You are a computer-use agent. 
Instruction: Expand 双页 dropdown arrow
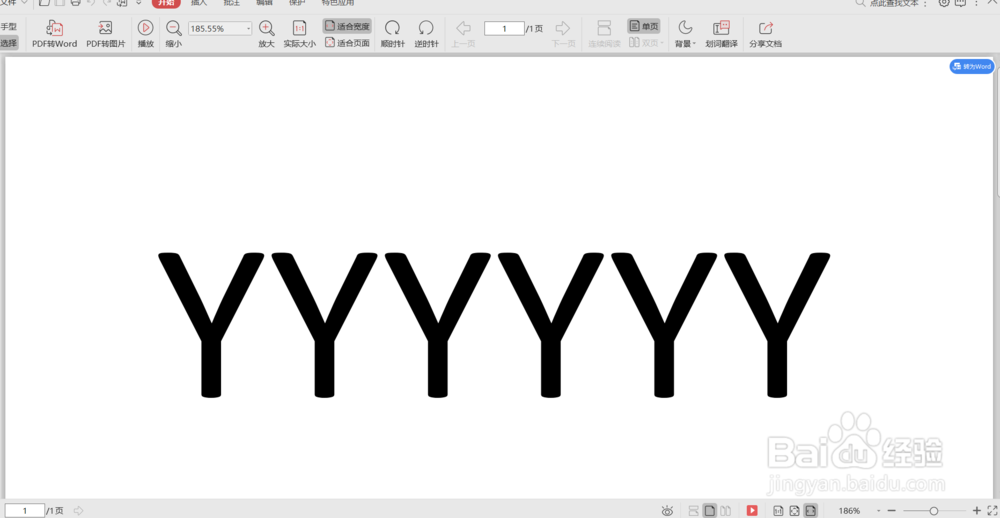click(661, 43)
